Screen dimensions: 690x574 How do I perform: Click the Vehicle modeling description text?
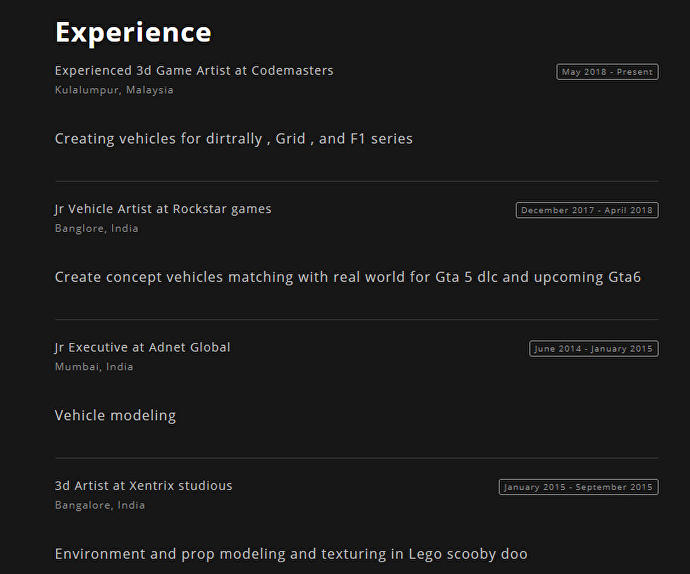pos(115,415)
